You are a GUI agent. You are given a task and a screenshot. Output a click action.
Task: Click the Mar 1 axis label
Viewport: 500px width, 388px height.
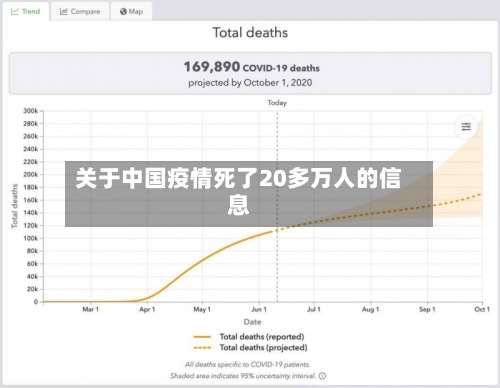91,309
